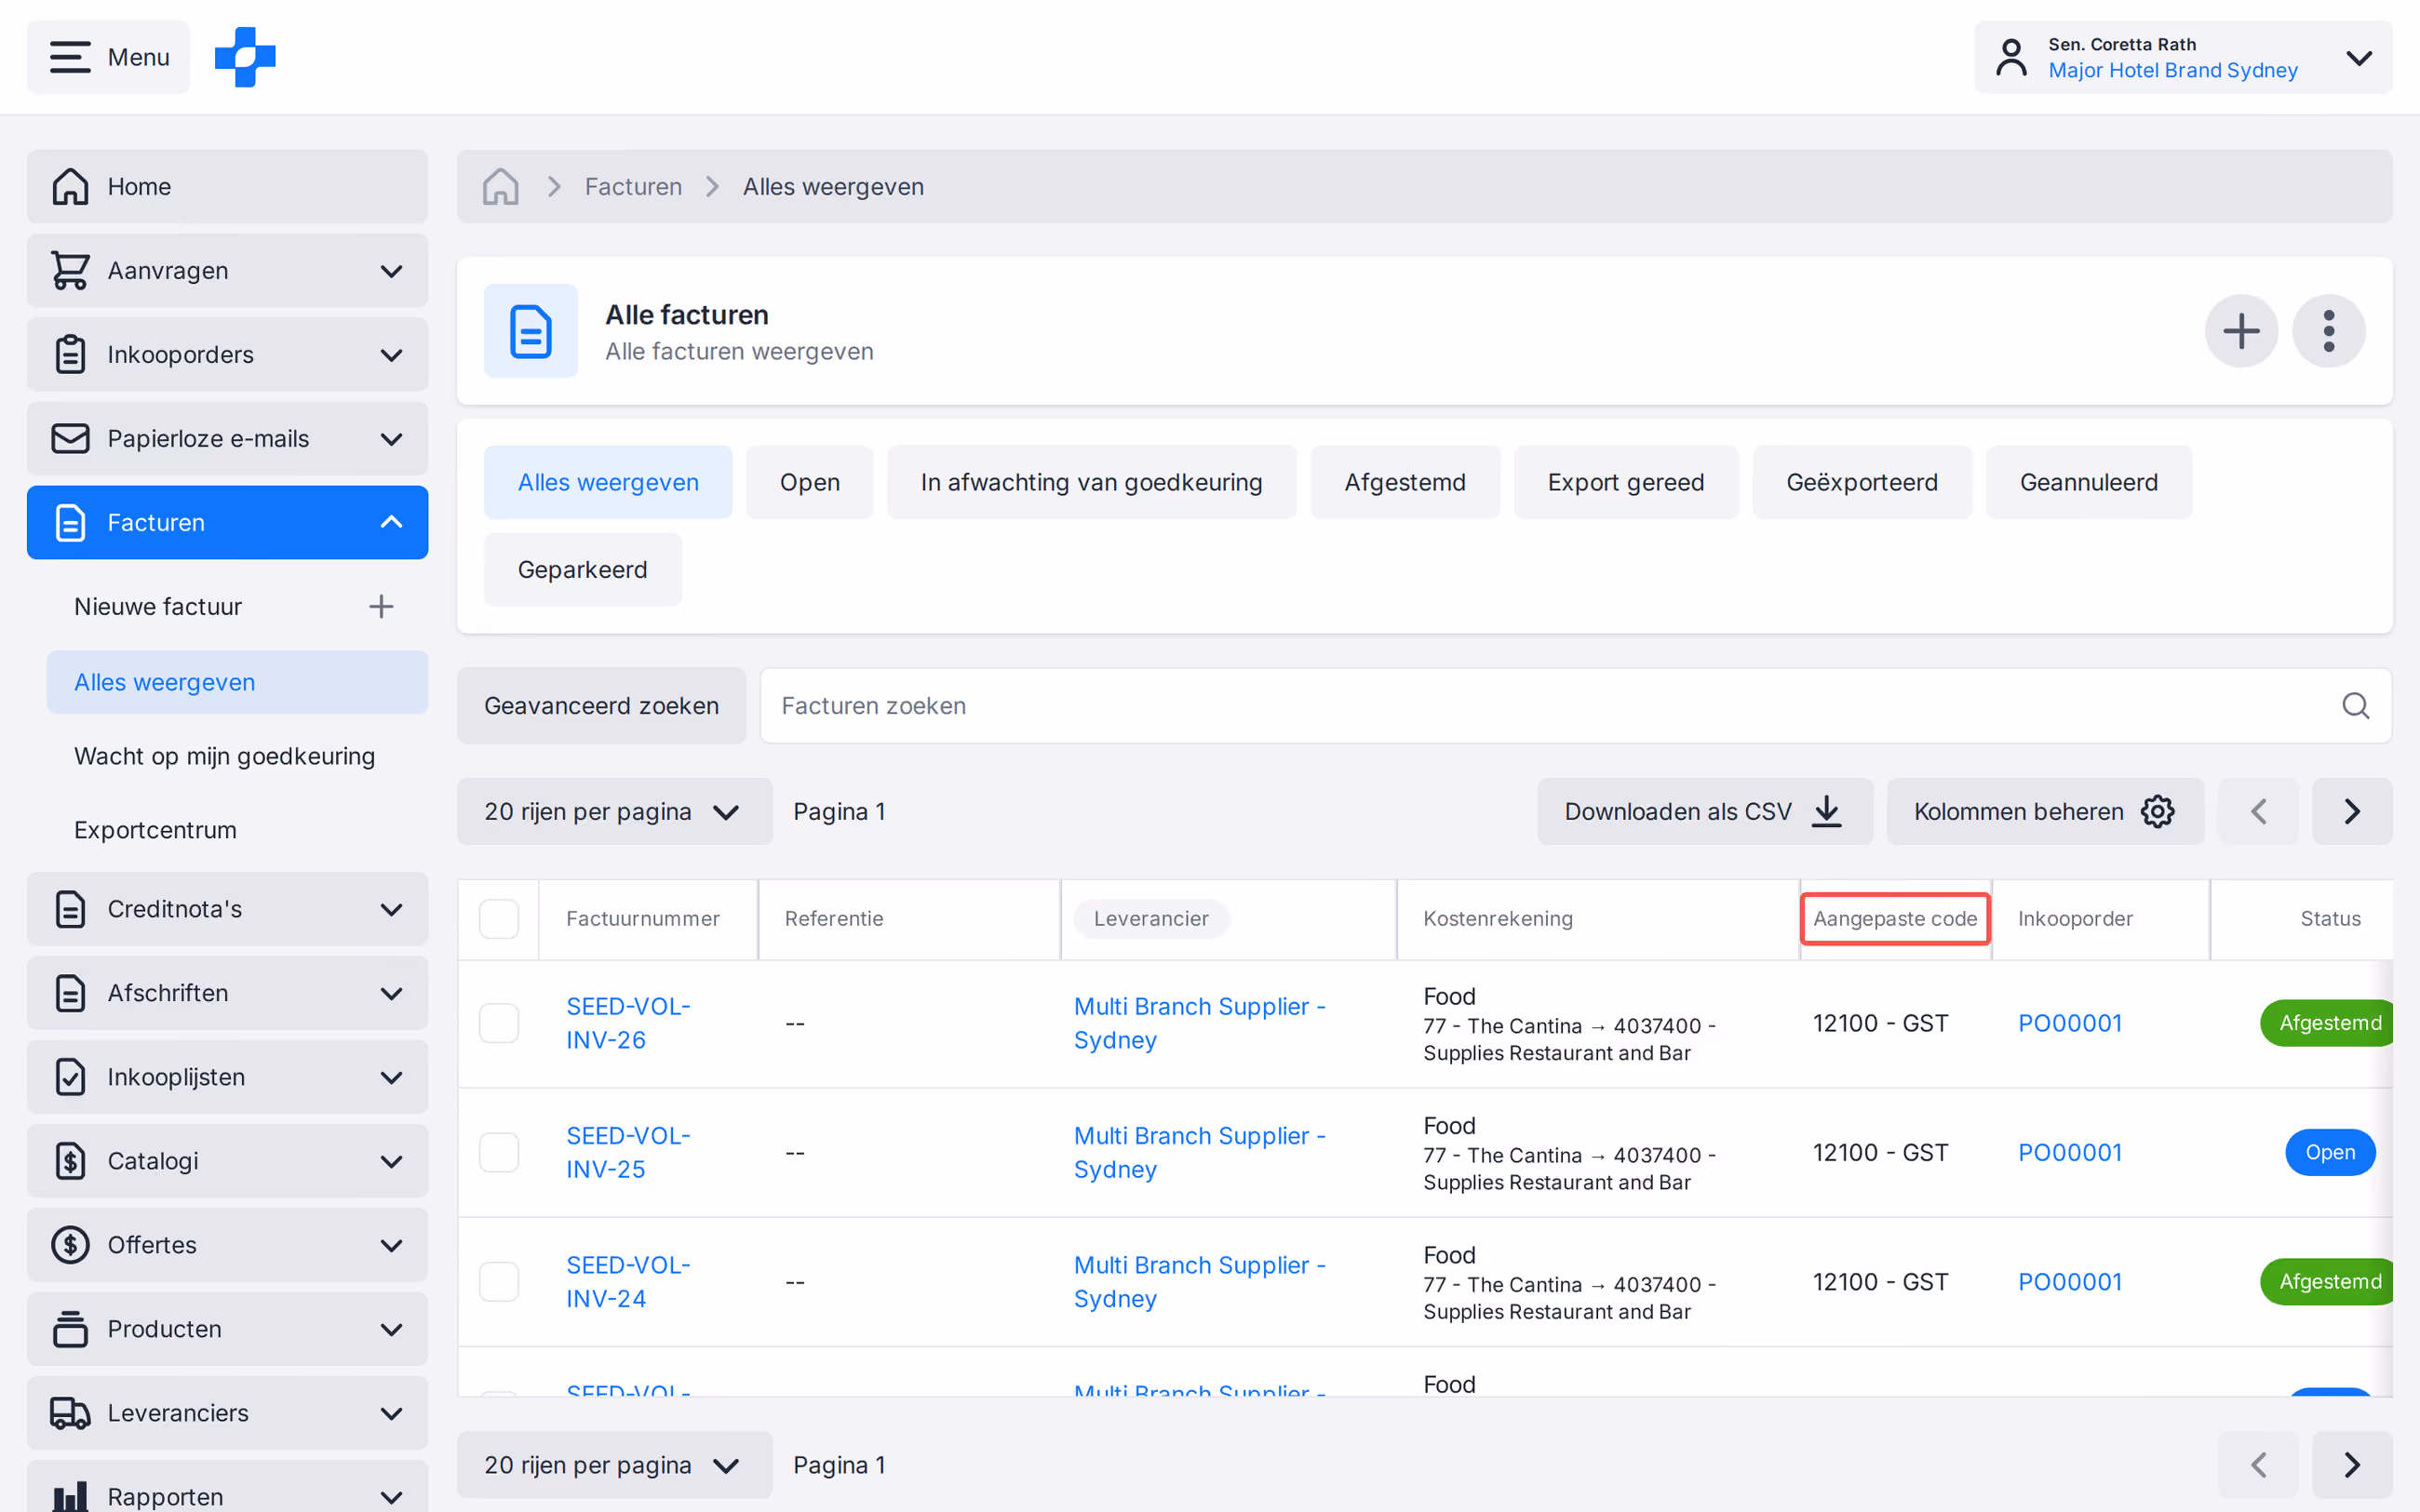The height and width of the screenshot is (1512, 2420).
Task: Click the blue cross app logo
Action: (245, 57)
